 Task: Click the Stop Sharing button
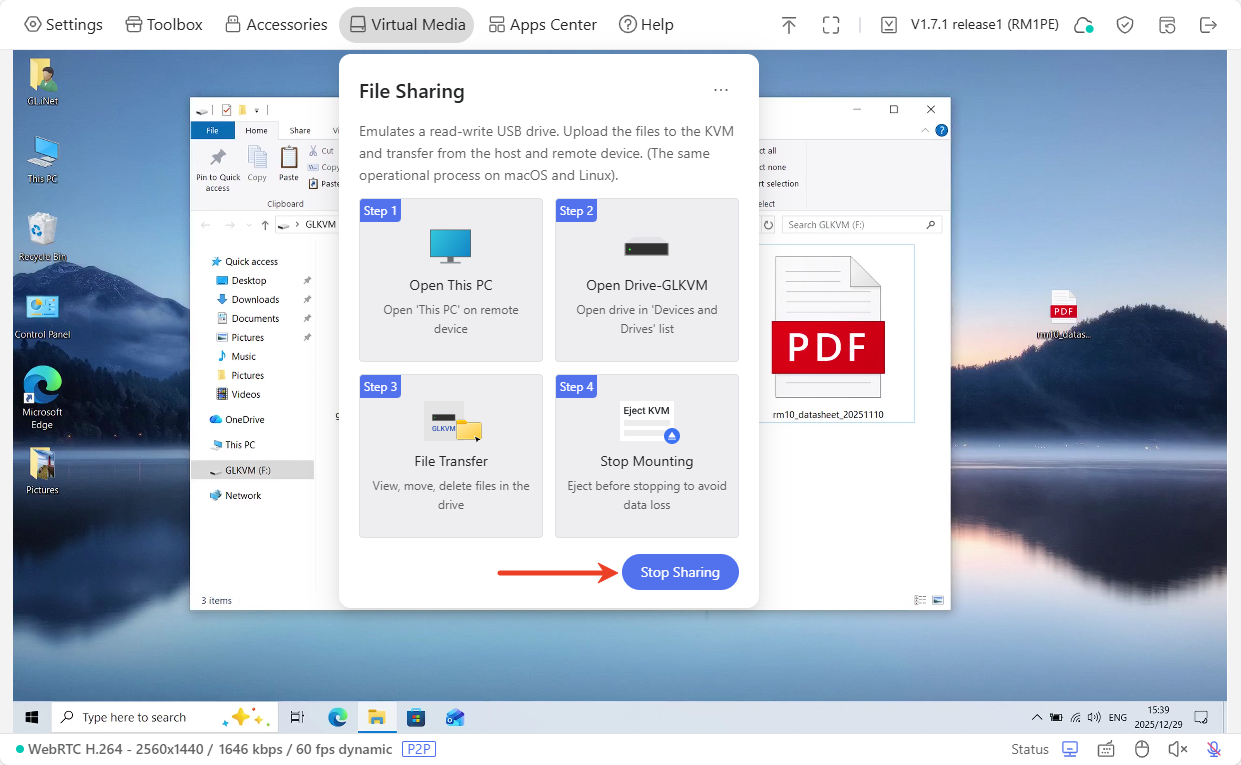tap(680, 572)
